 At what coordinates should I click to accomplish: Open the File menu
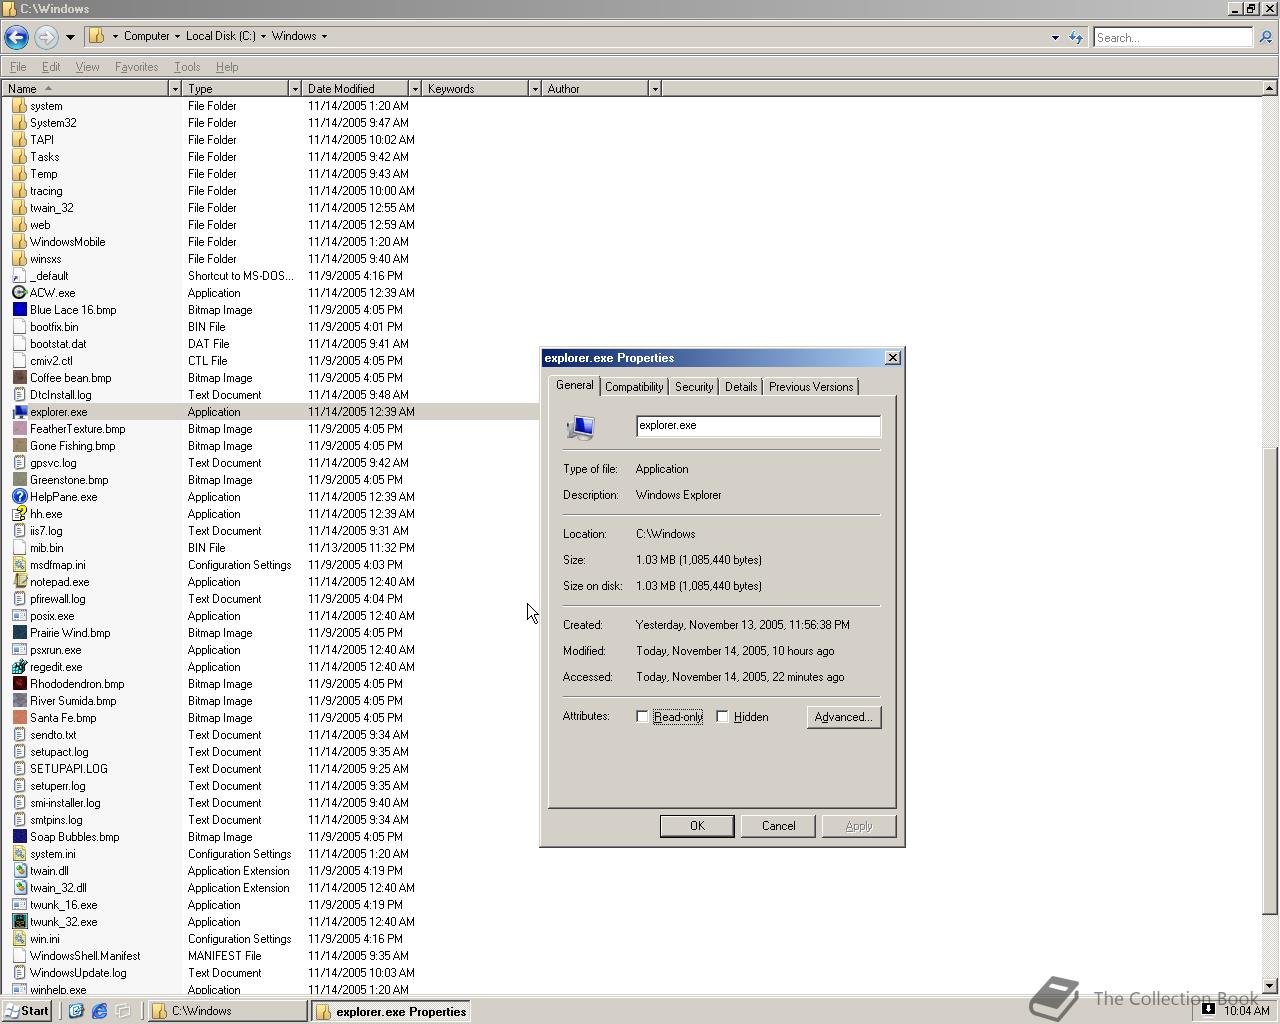(x=18, y=67)
